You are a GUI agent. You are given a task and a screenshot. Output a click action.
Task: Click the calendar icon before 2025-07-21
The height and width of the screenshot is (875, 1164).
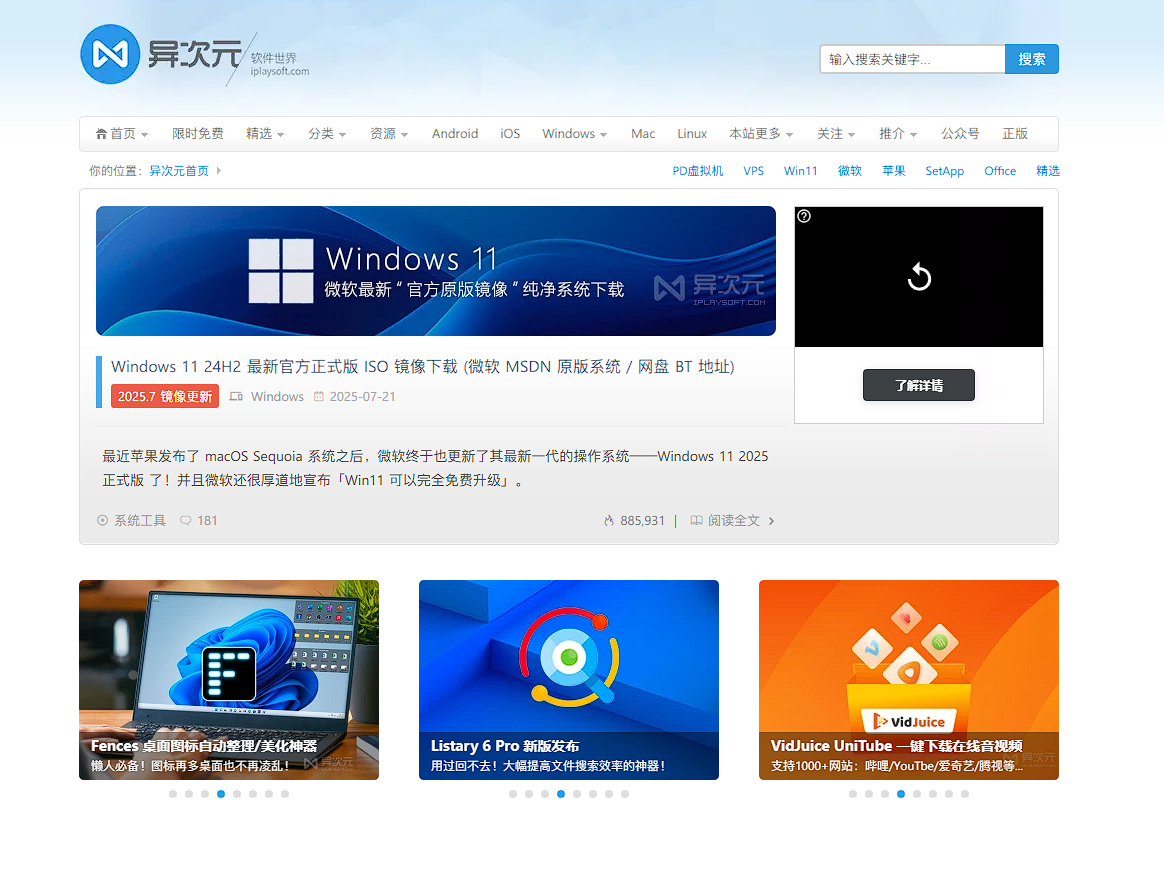pyautogui.click(x=318, y=396)
